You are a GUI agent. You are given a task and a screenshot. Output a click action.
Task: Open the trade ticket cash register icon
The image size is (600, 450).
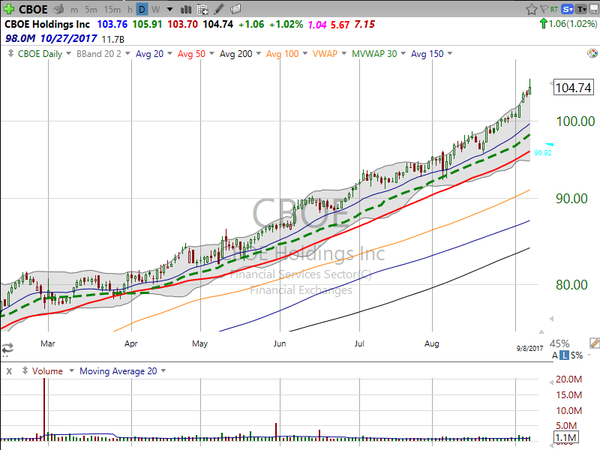coord(59,9)
